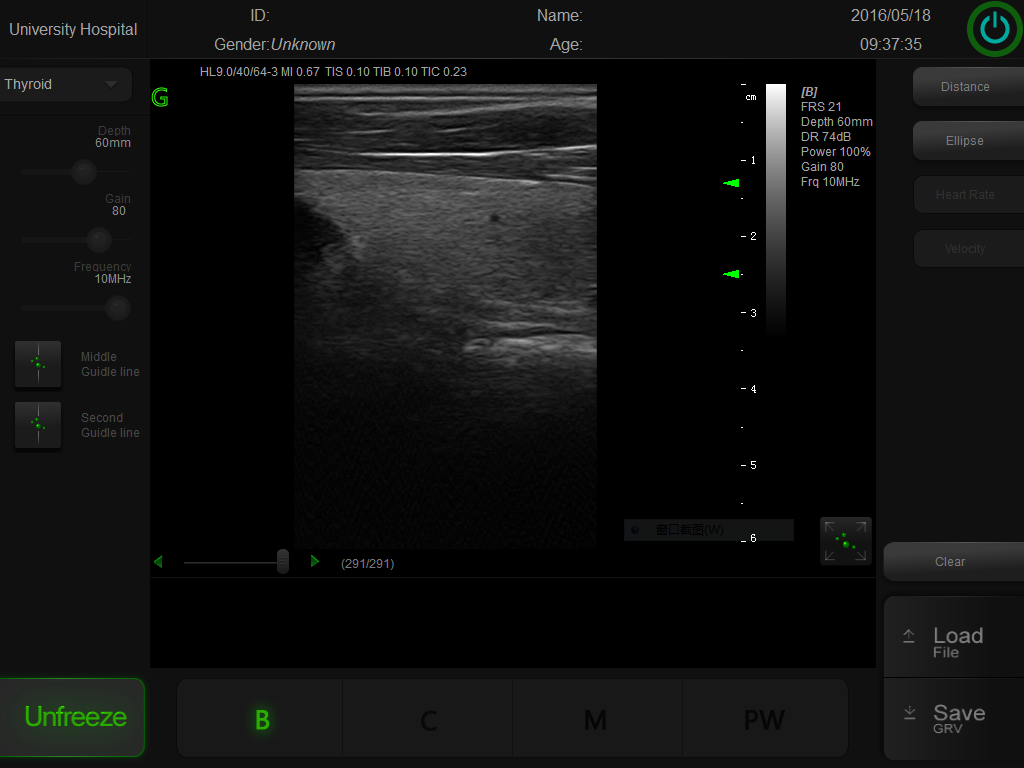
Task: Switch to B mode tab
Action: click(261, 720)
